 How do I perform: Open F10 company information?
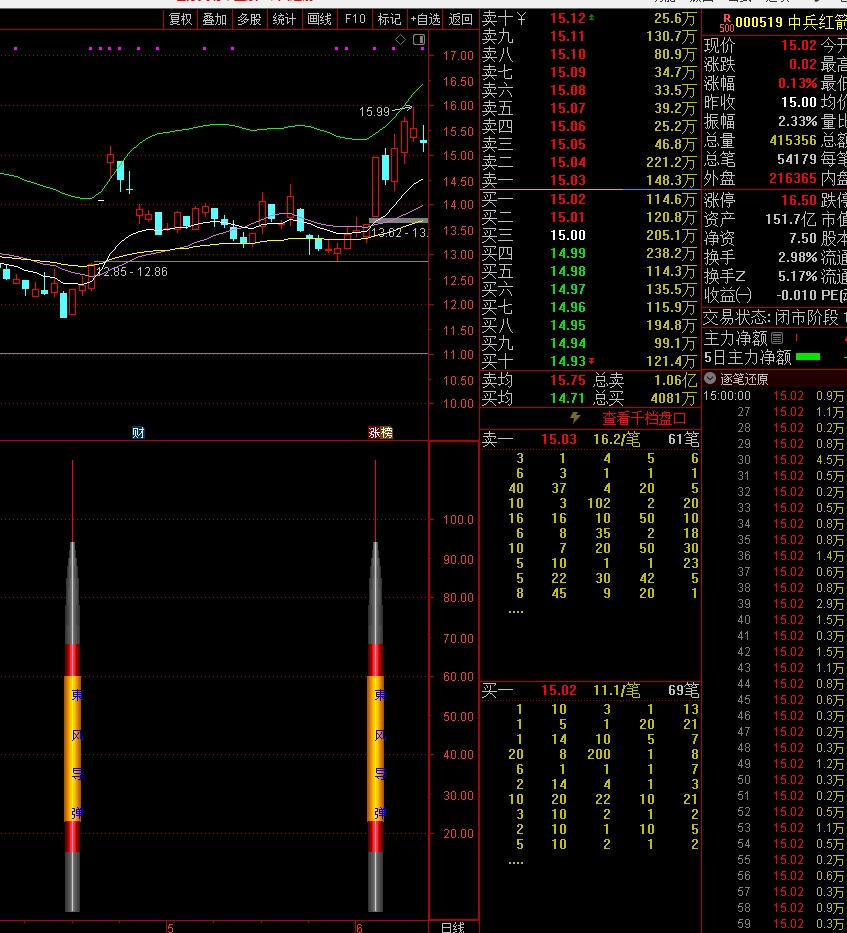[355, 20]
